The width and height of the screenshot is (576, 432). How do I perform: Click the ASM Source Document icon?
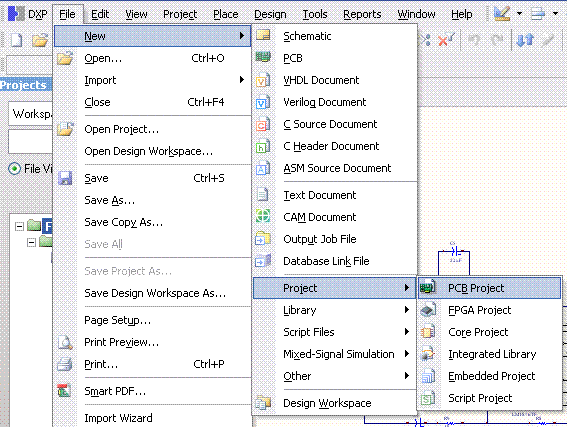tap(263, 168)
